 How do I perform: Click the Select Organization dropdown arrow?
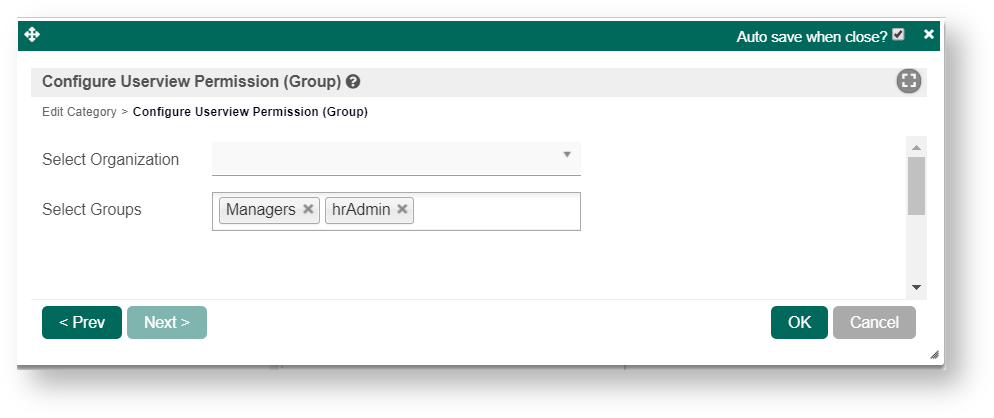tap(566, 155)
